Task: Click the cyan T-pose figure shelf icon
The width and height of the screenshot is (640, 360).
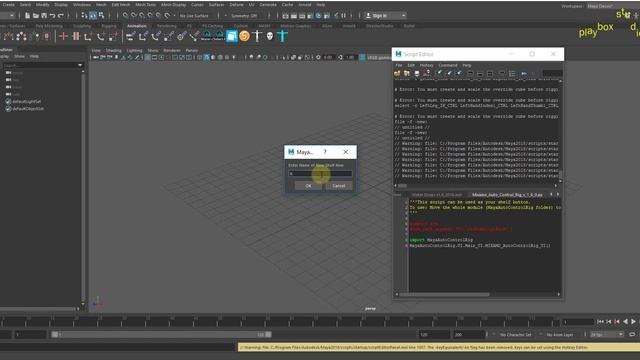Action: [282, 36]
